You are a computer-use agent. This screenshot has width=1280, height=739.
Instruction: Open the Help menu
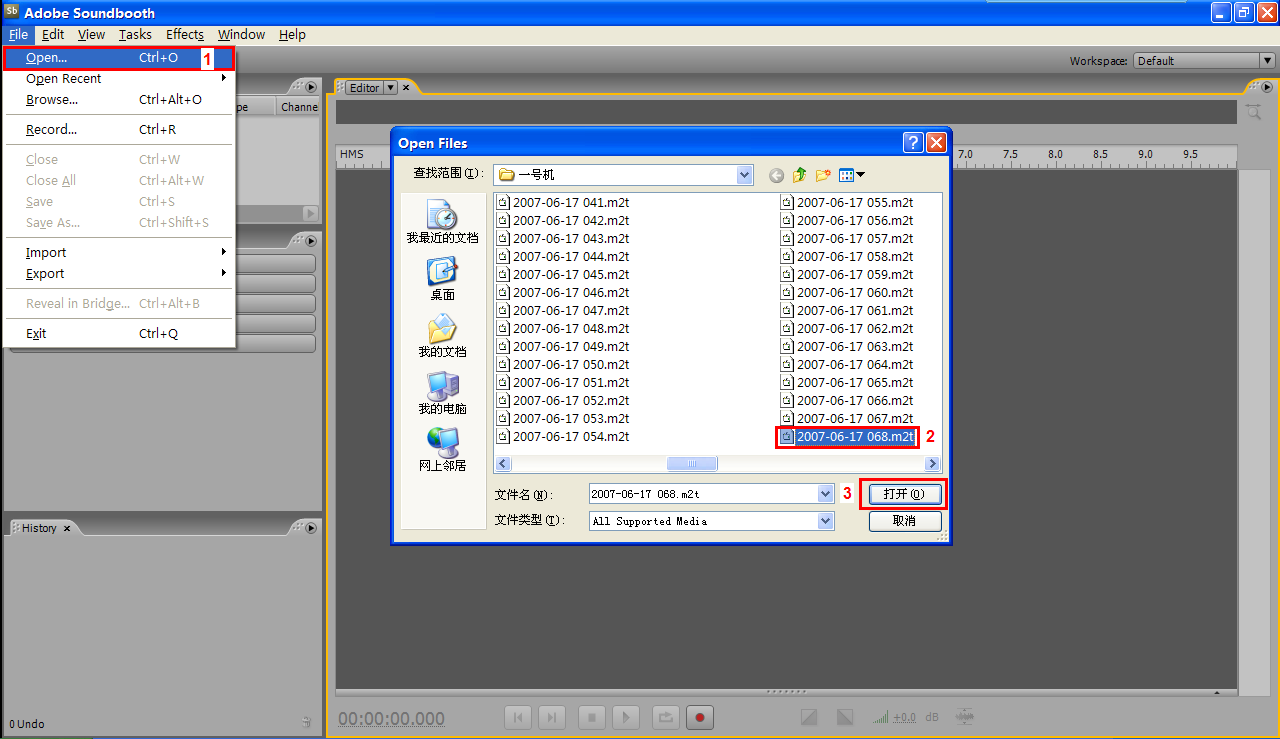click(292, 34)
